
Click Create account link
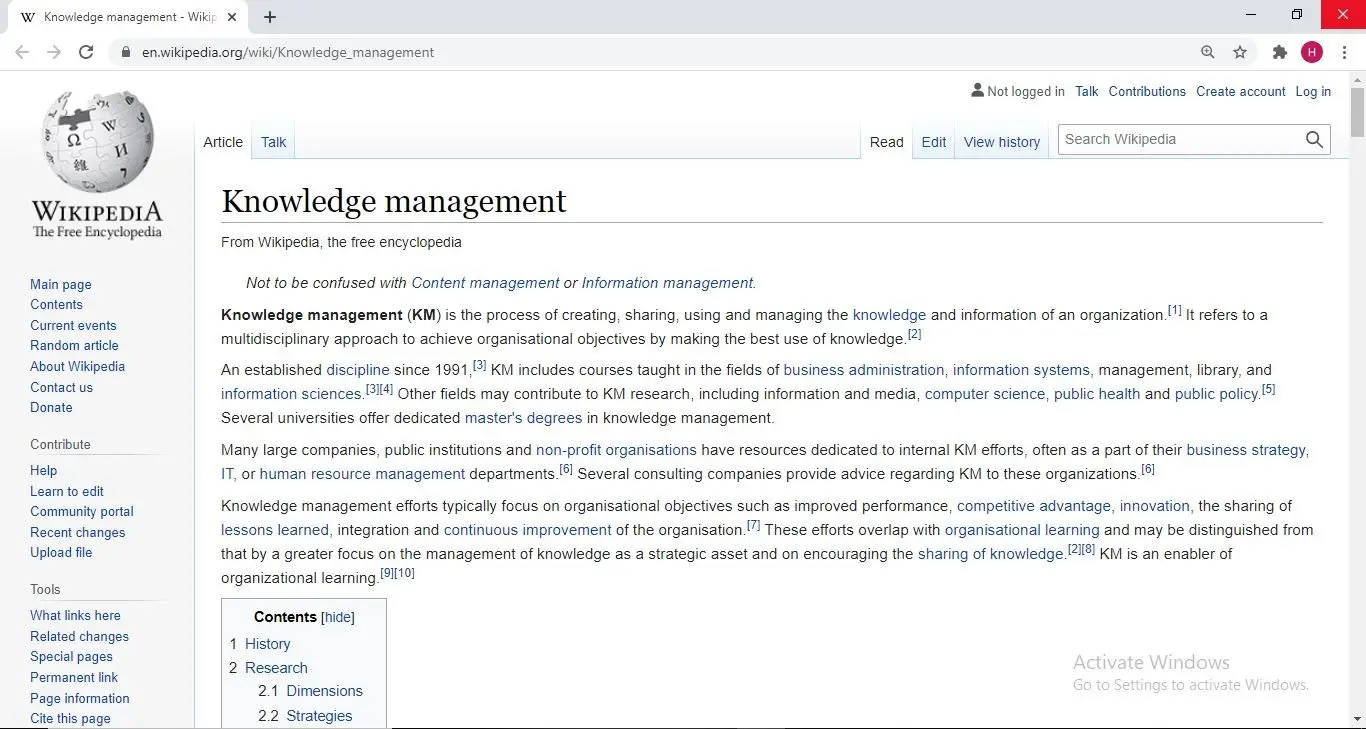pyautogui.click(x=1241, y=91)
